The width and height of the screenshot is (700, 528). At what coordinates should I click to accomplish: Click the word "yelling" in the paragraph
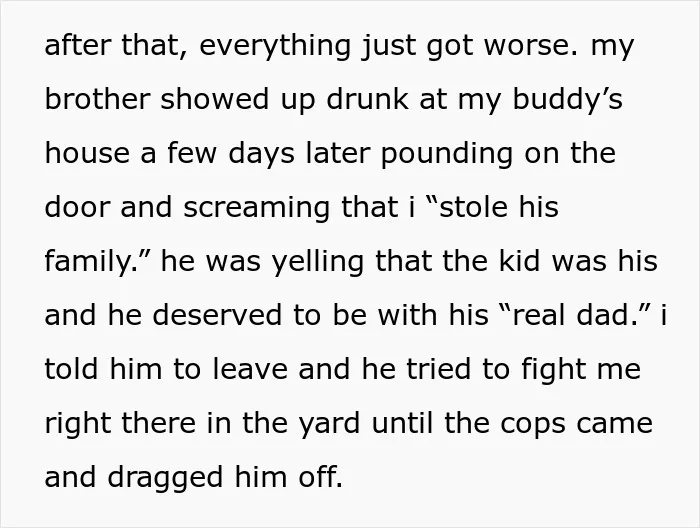(x=318, y=263)
